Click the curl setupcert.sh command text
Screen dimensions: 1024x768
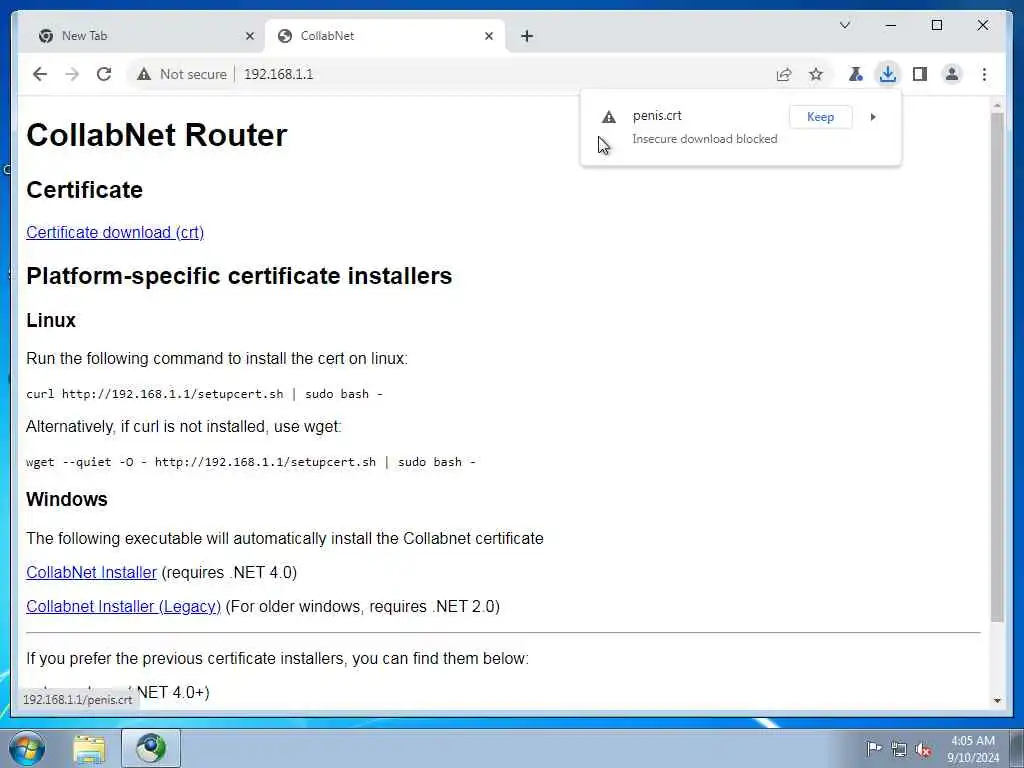pos(204,394)
